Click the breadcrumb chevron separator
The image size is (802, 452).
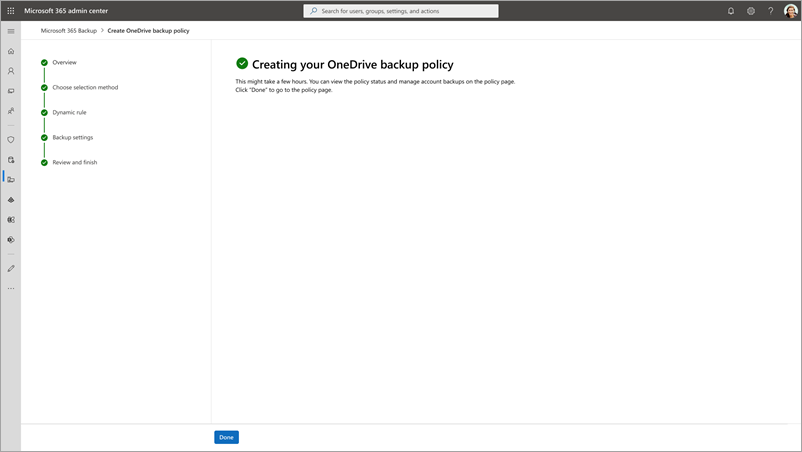coord(102,31)
